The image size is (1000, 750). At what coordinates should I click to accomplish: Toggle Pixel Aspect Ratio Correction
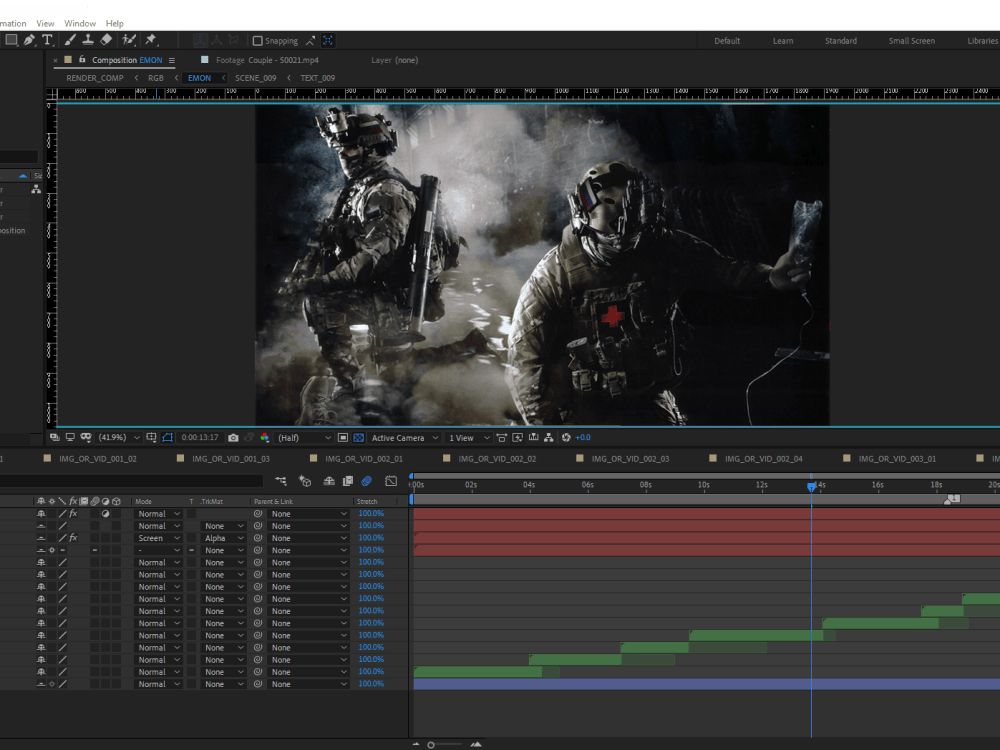tap(501, 438)
